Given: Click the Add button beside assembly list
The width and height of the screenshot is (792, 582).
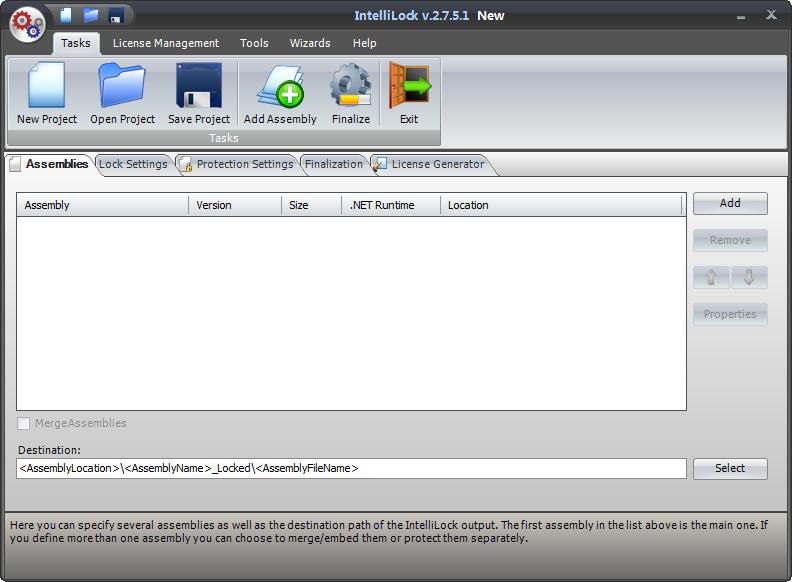Looking at the screenshot, I should click(x=730, y=203).
